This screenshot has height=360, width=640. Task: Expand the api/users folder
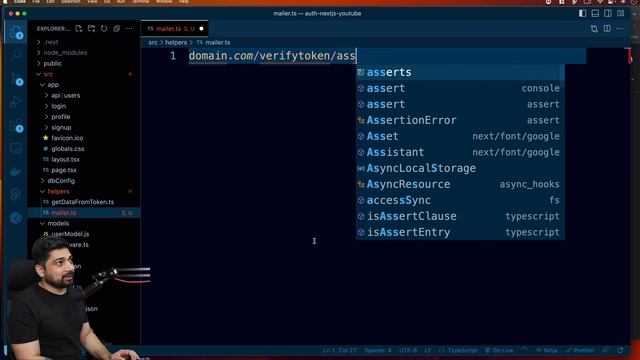click(84, 95)
